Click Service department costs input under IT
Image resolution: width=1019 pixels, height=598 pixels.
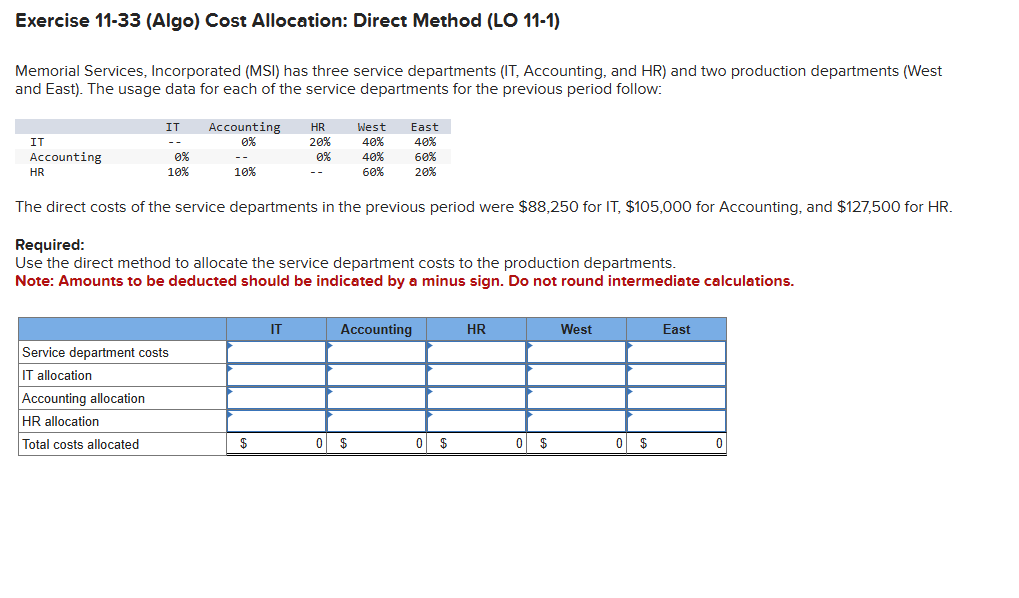[x=276, y=352]
